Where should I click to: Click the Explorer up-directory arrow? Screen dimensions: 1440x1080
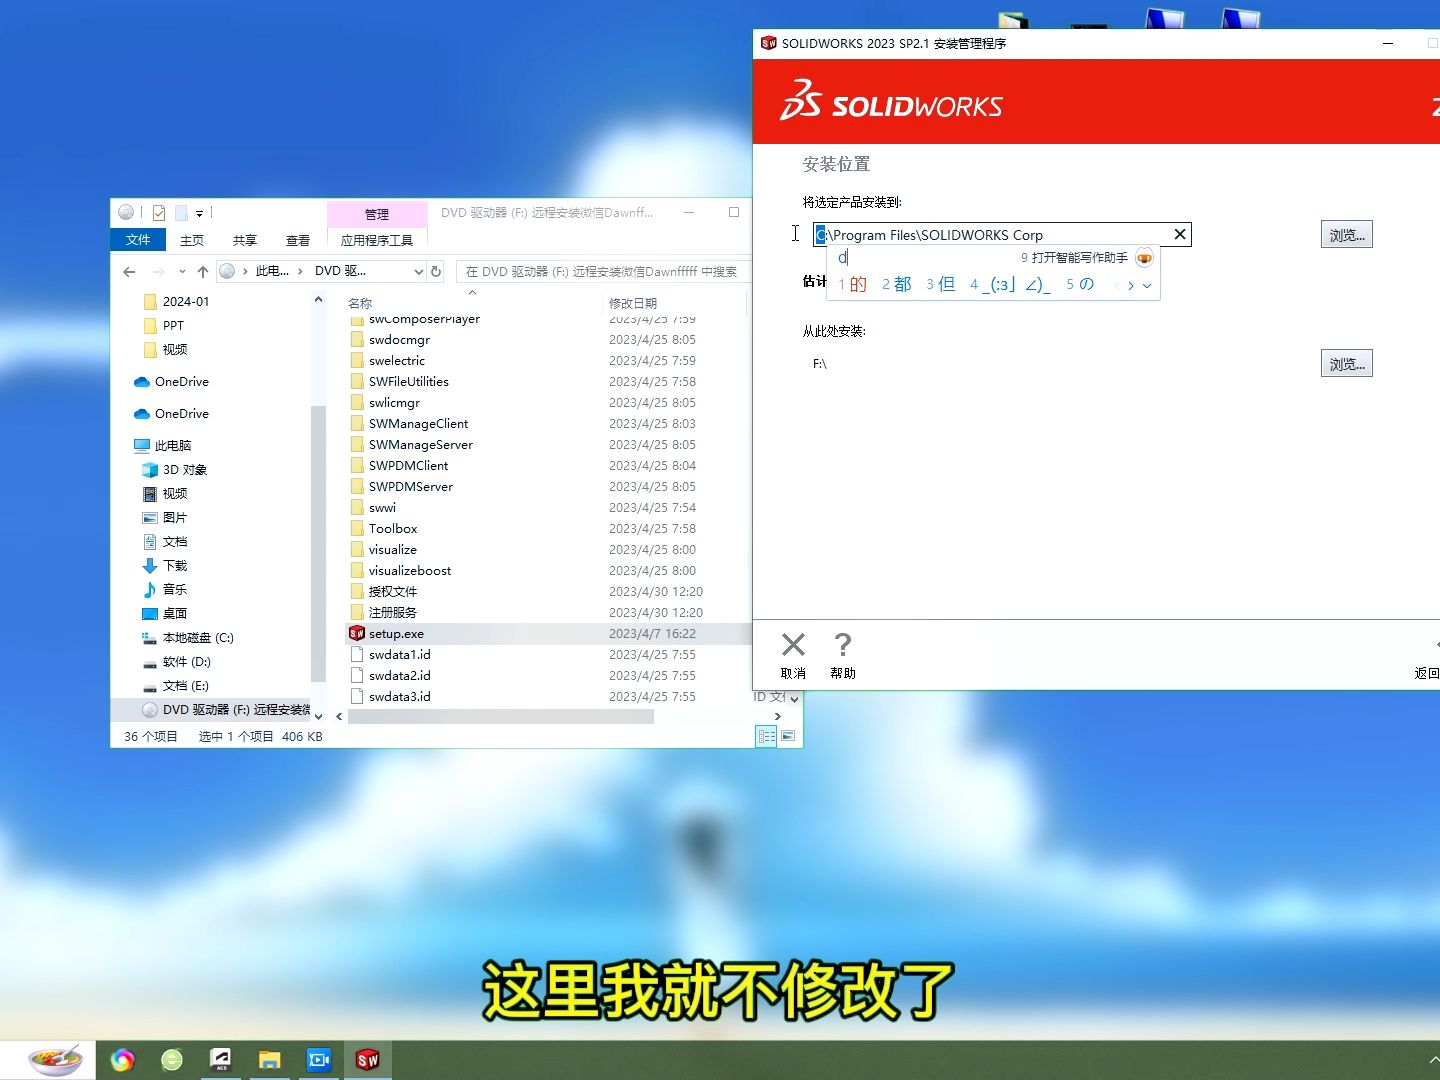click(x=203, y=271)
